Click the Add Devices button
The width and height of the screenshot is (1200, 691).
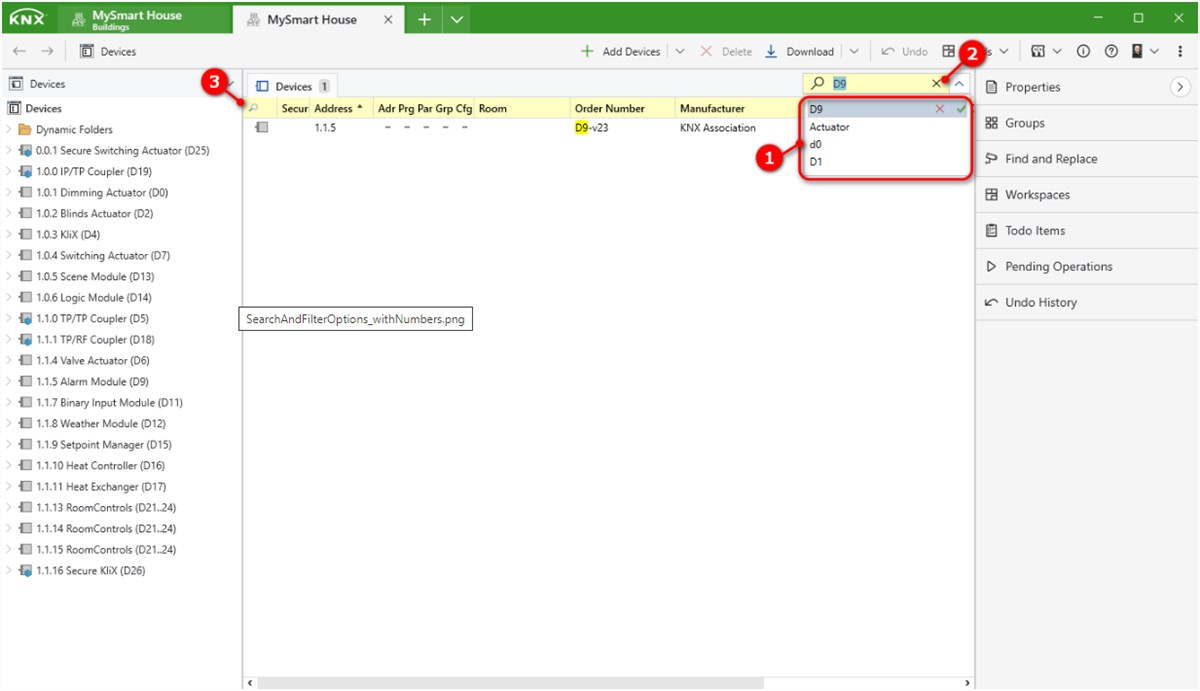tap(620, 51)
